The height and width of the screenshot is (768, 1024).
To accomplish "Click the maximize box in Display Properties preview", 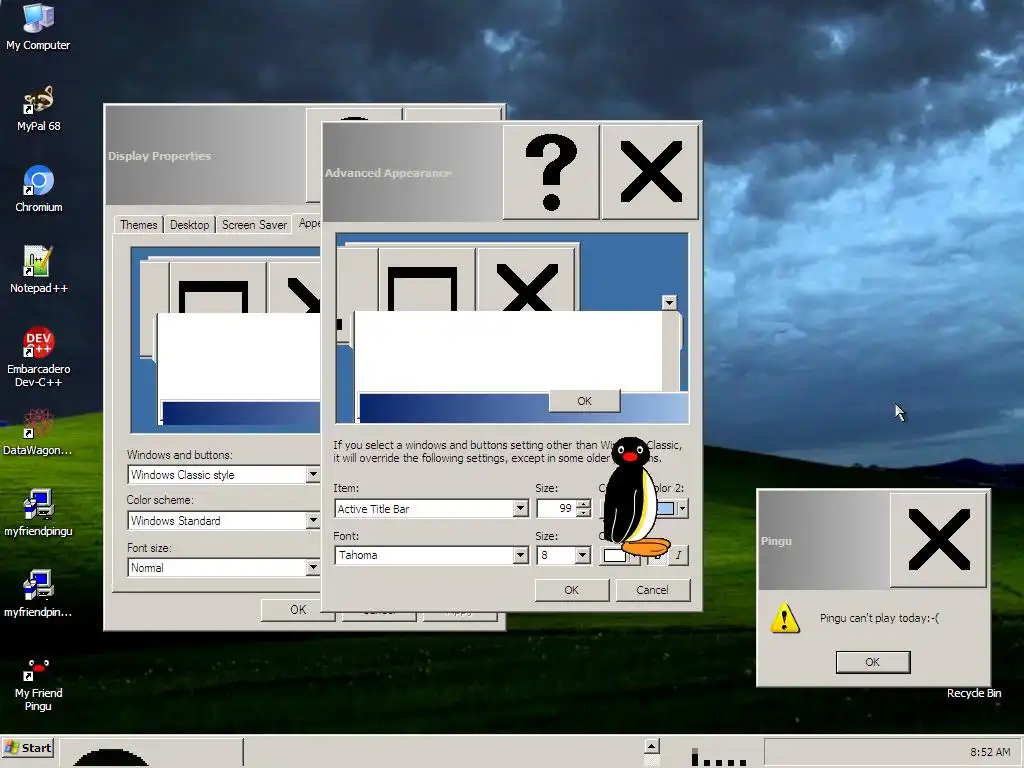I will point(217,287).
